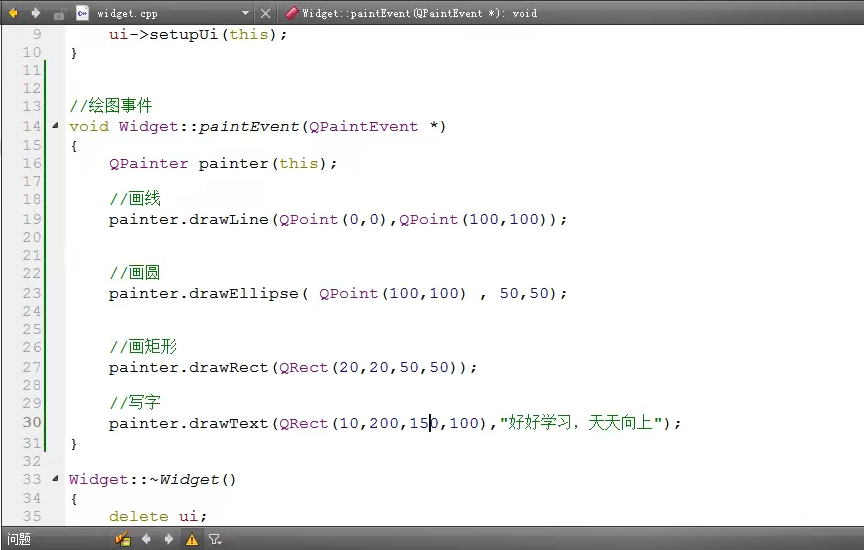864x550 pixels.
Task: Click the //写字 comment
Action: (135, 402)
